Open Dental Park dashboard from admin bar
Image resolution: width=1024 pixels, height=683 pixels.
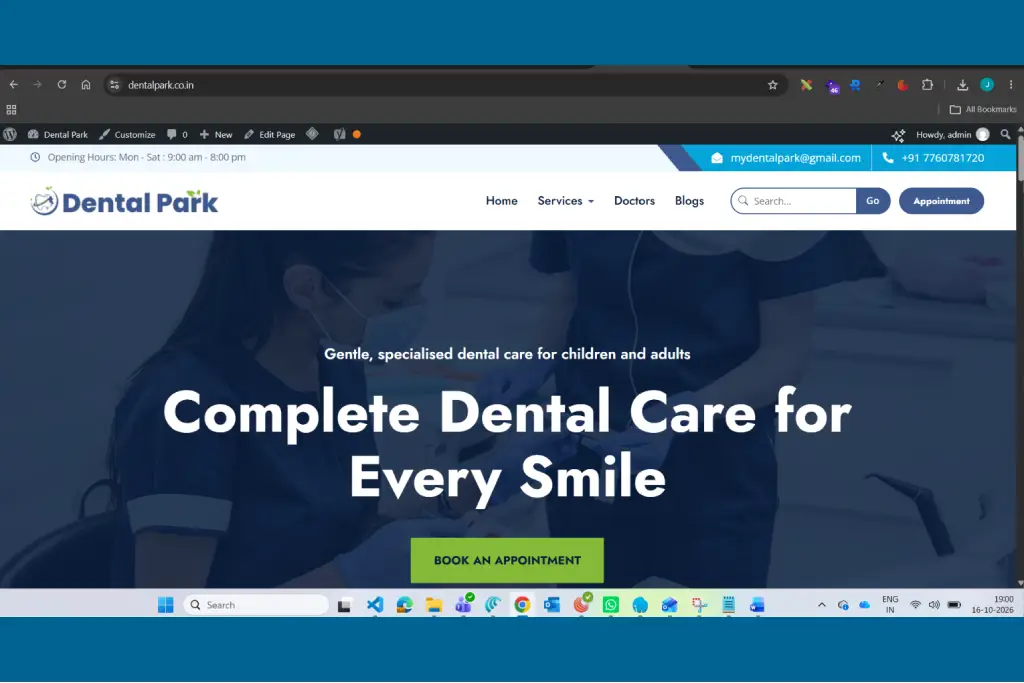57,135
